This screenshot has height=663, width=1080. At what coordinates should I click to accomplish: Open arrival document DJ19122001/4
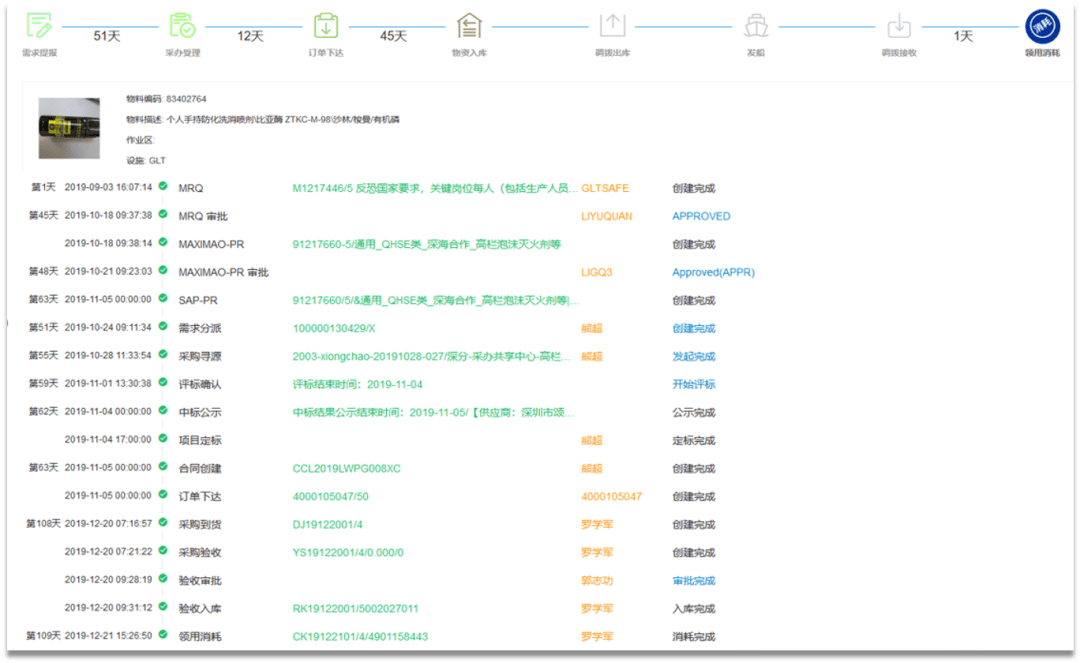coord(327,525)
